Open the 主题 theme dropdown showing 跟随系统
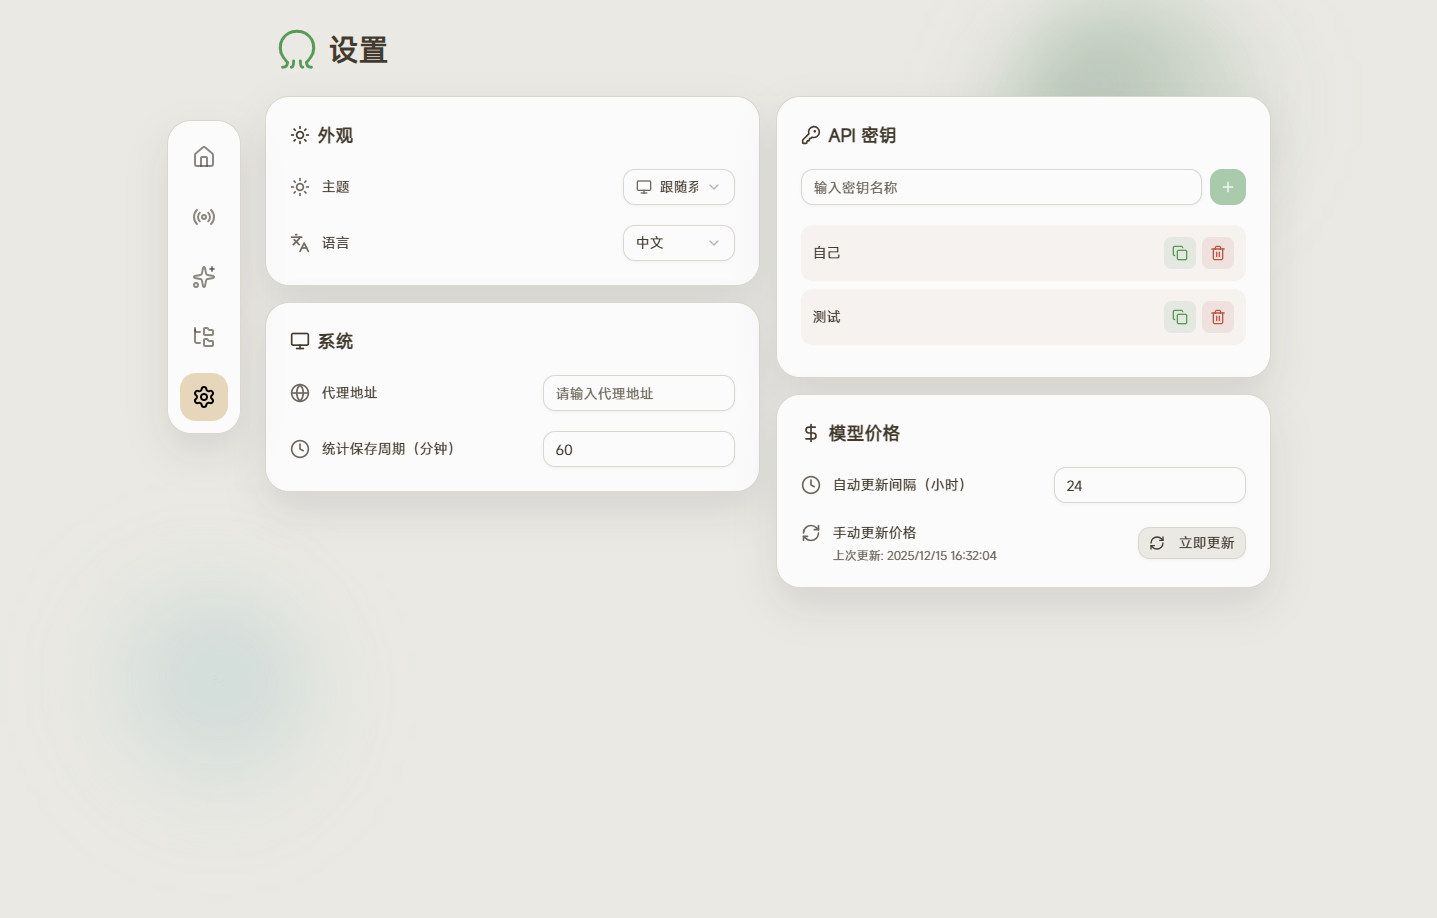Image resolution: width=1437 pixels, height=918 pixels. 678,187
